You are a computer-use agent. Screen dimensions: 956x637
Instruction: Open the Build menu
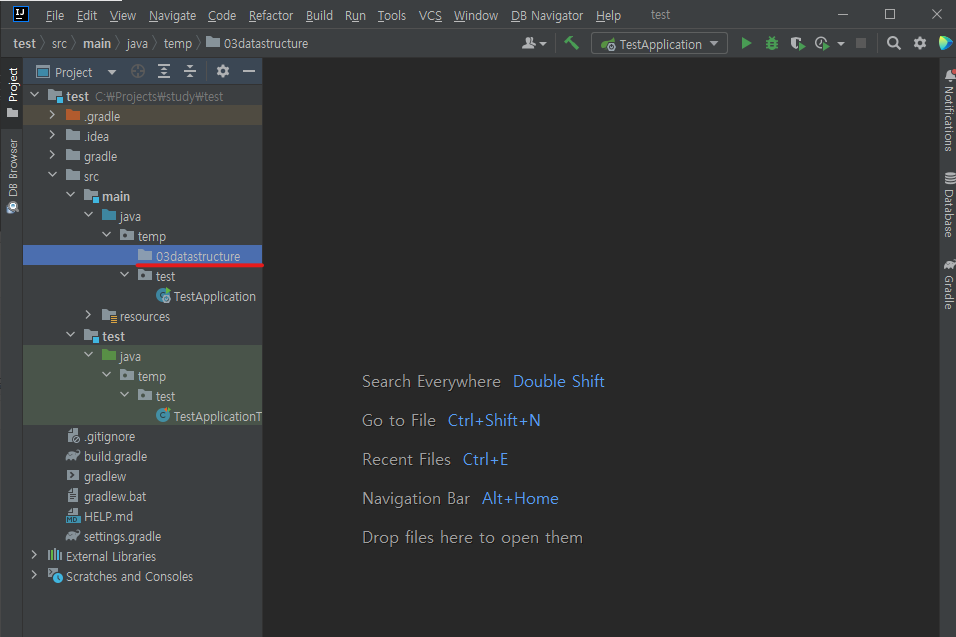pyautogui.click(x=319, y=15)
